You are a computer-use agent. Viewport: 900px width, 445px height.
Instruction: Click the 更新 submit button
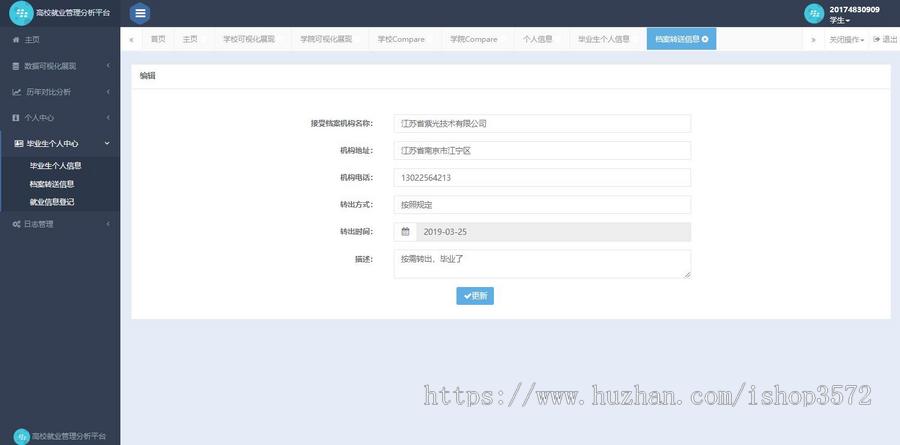475,296
